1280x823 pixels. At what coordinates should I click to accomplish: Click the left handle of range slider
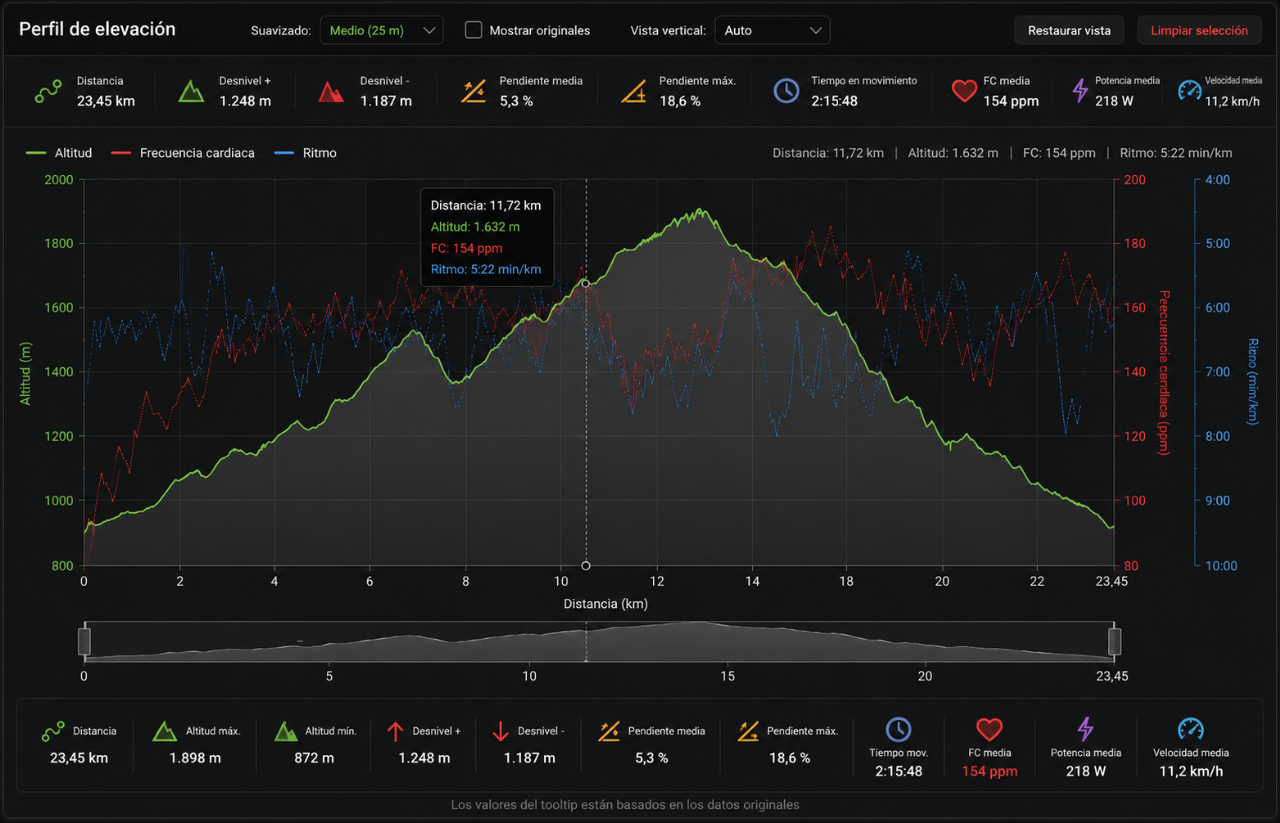[85, 641]
